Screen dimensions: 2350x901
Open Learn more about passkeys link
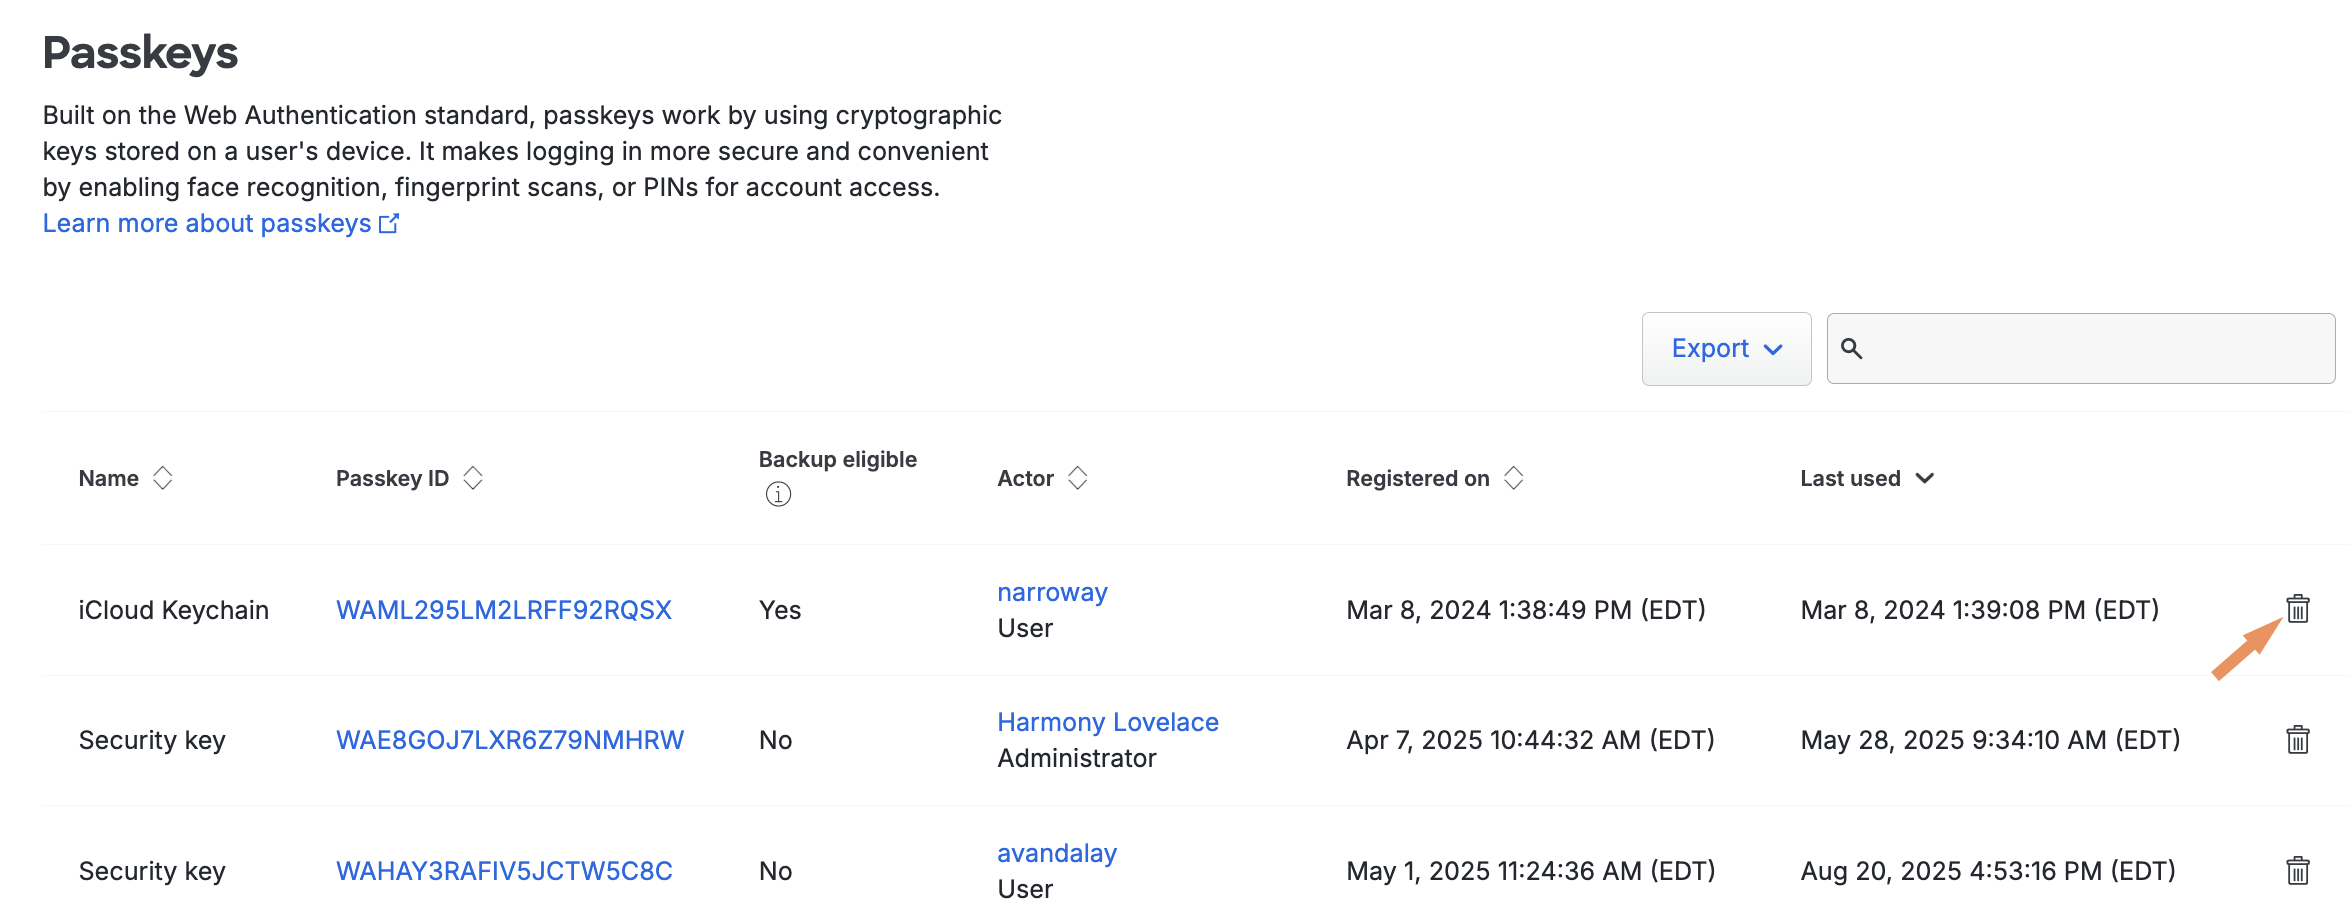click(220, 223)
